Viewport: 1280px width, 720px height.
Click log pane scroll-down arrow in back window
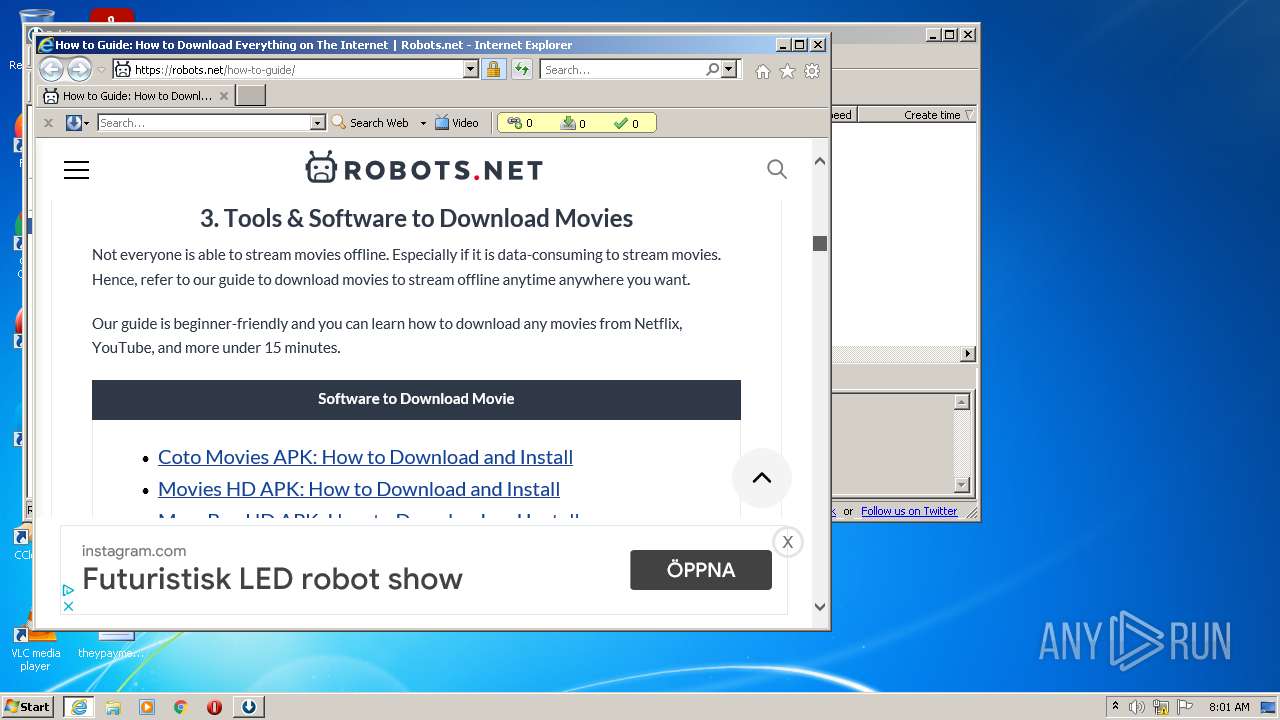(962, 485)
